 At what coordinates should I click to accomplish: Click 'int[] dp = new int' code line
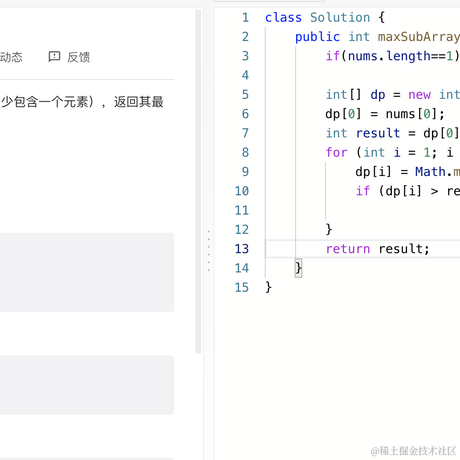tap(393, 95)
